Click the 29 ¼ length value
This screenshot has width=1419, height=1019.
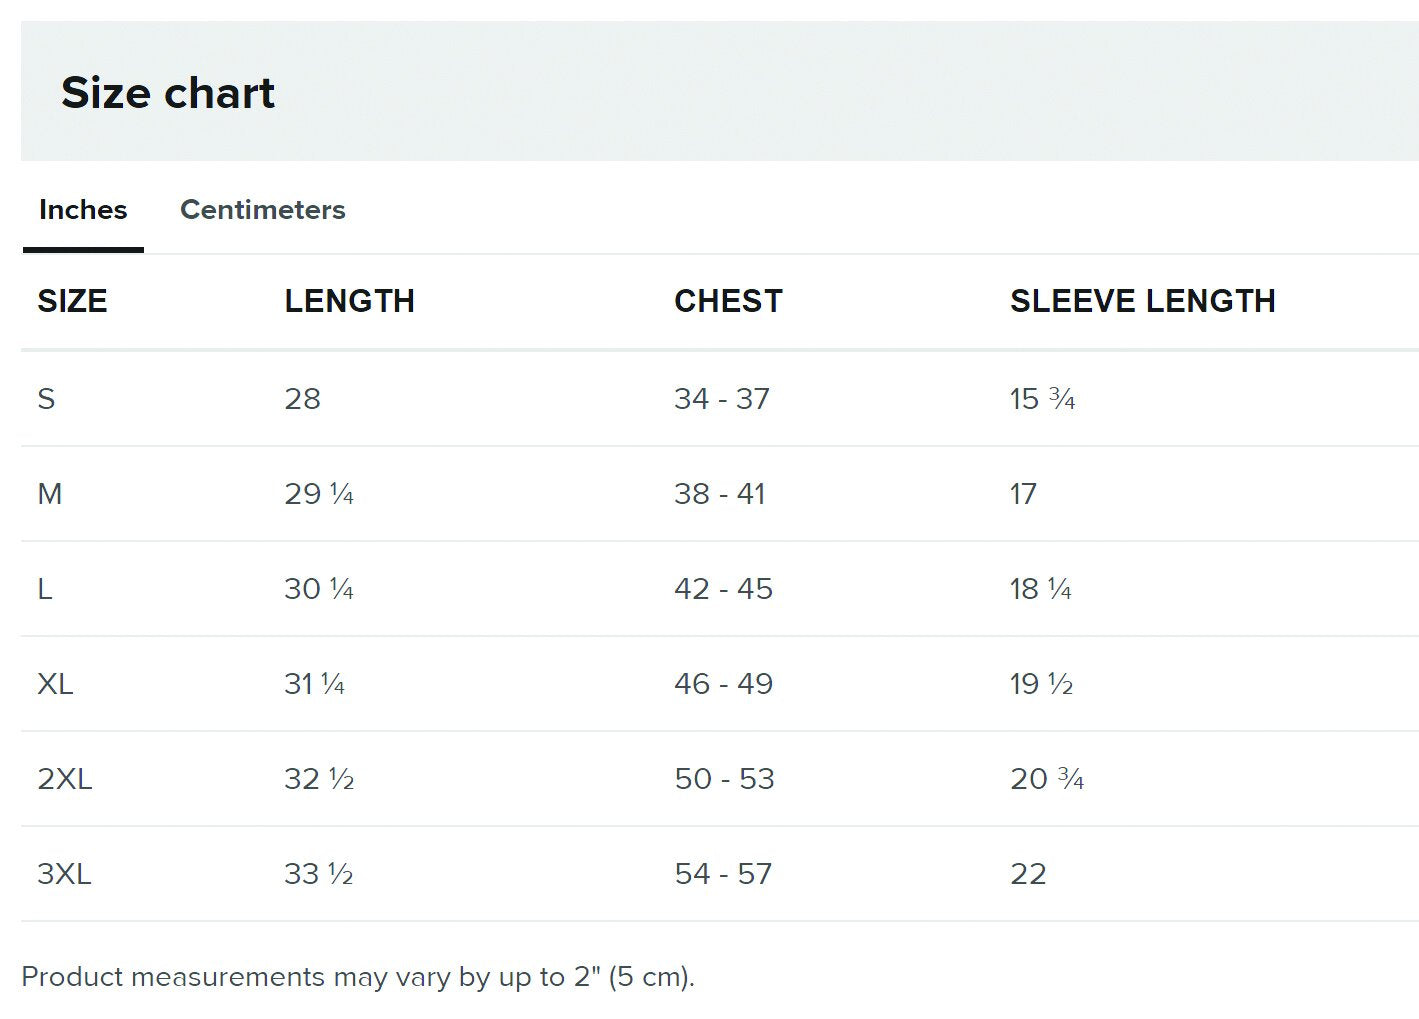(x=319, y=494)
